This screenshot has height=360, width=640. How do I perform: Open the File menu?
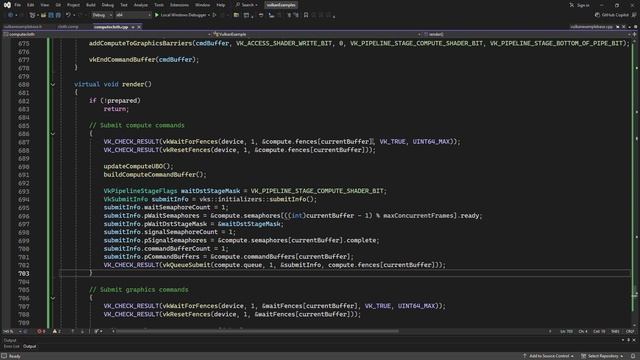[x=18, y=5]
